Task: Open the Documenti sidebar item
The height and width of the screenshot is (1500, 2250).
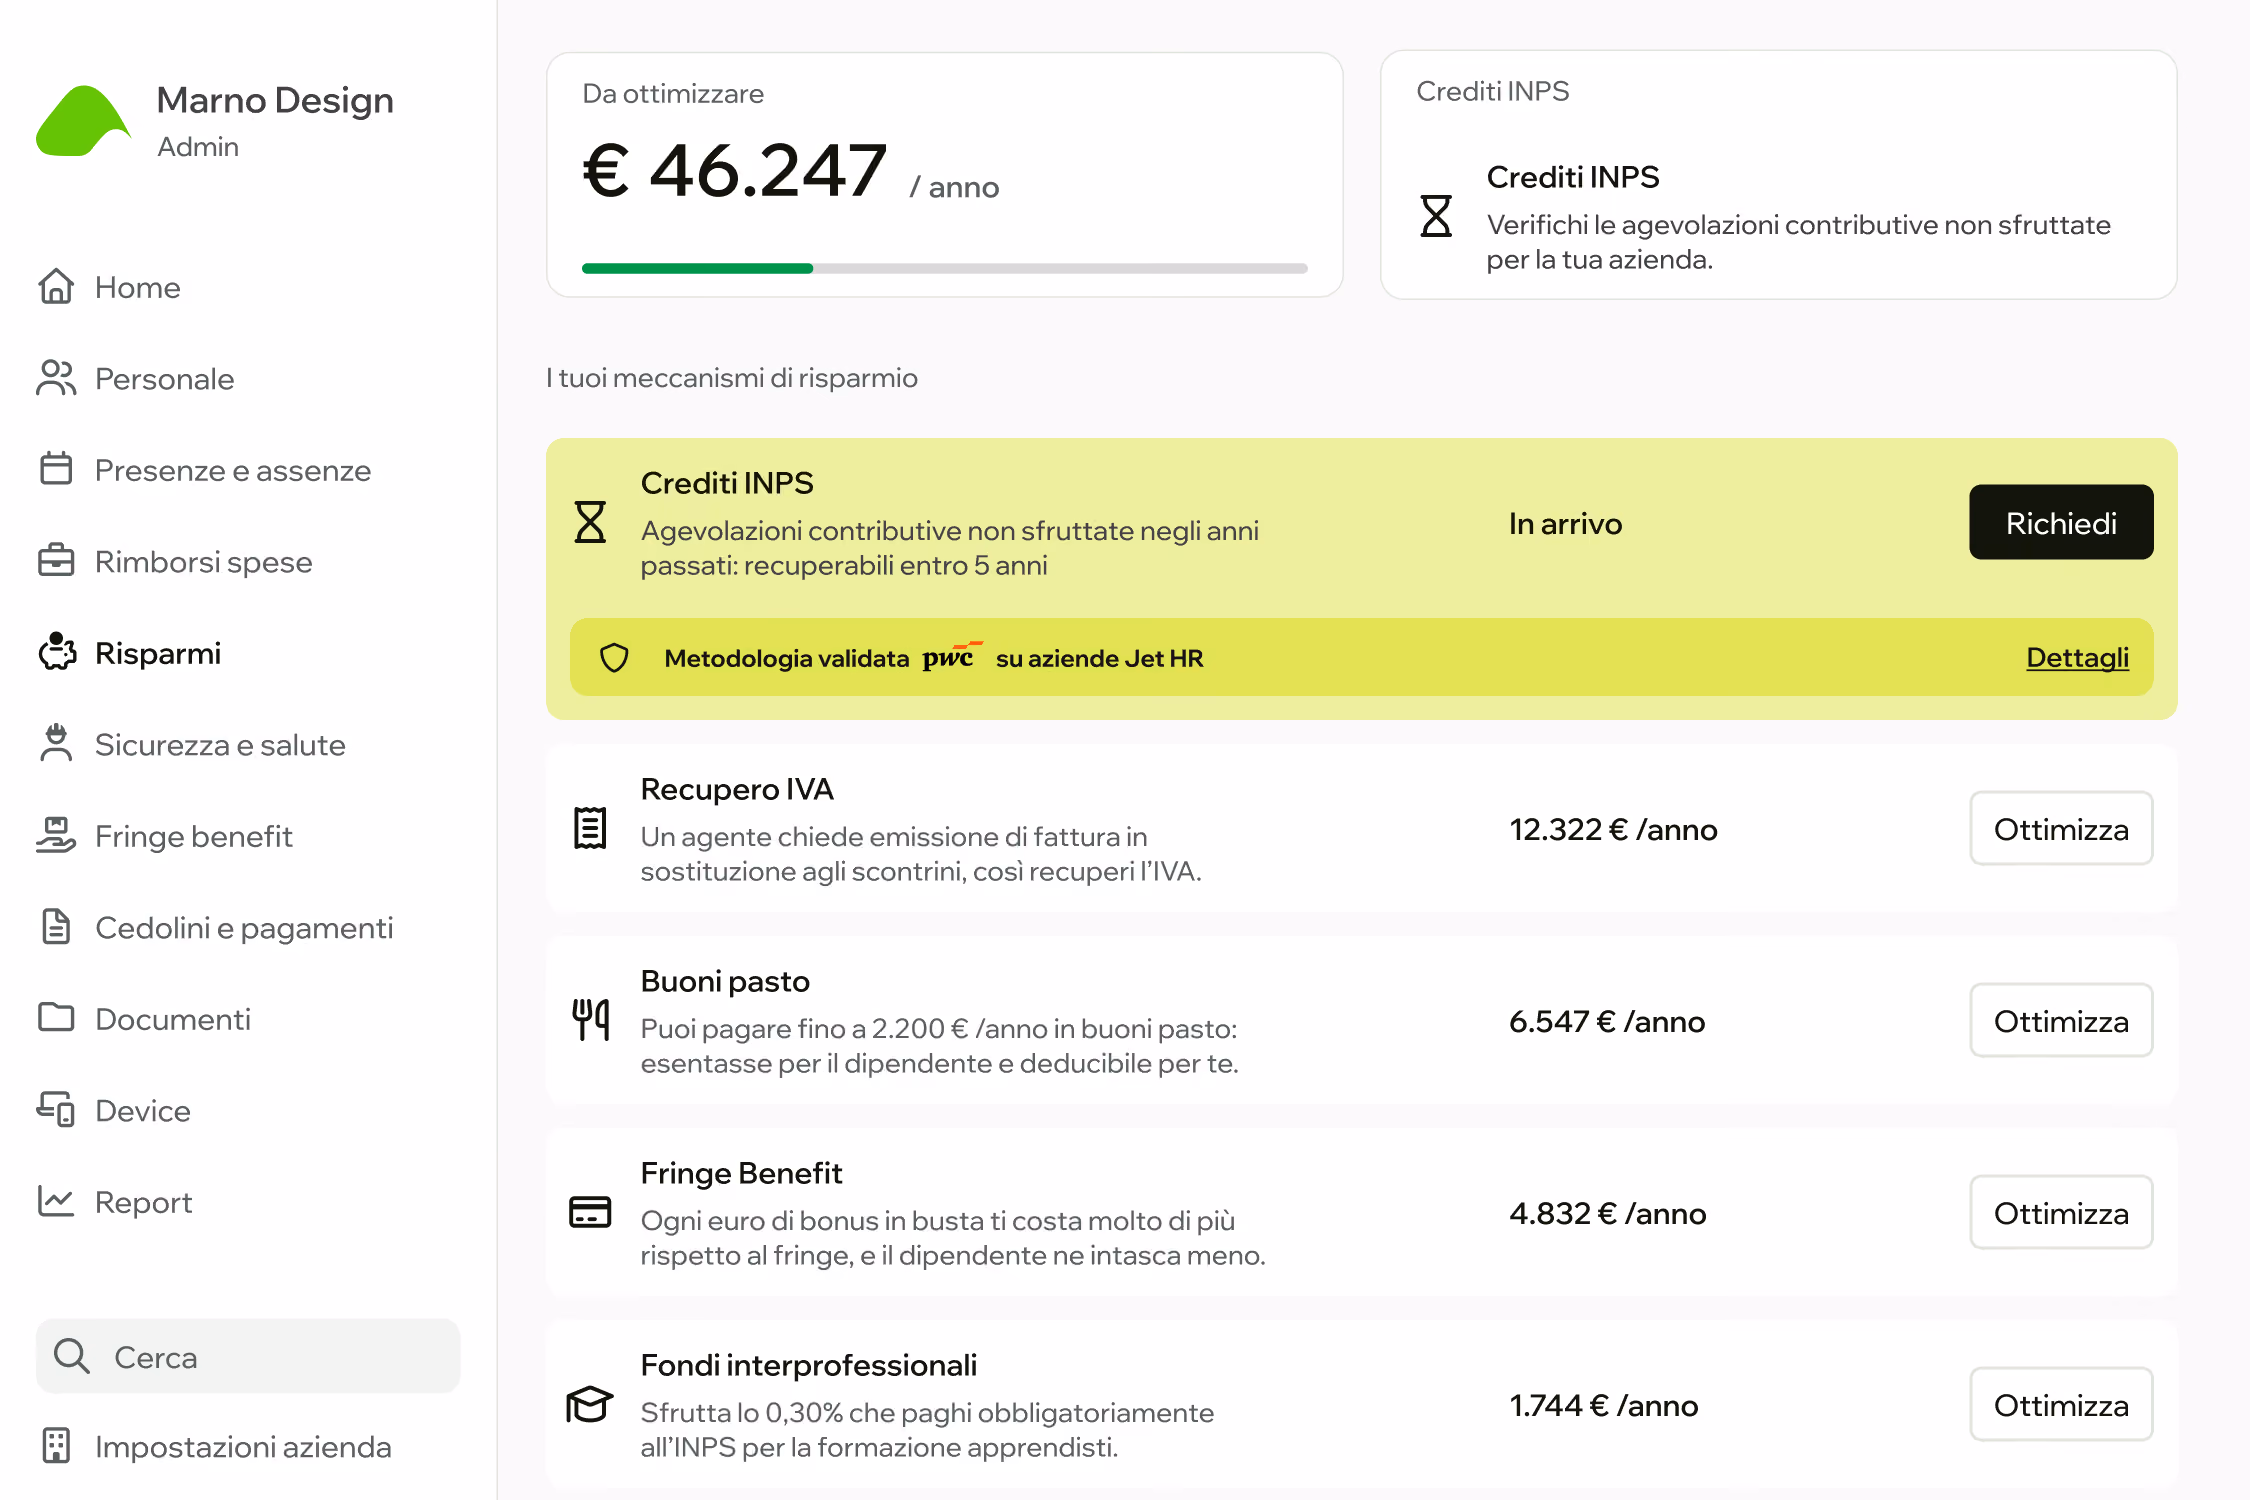Action: click(173, 1019)
